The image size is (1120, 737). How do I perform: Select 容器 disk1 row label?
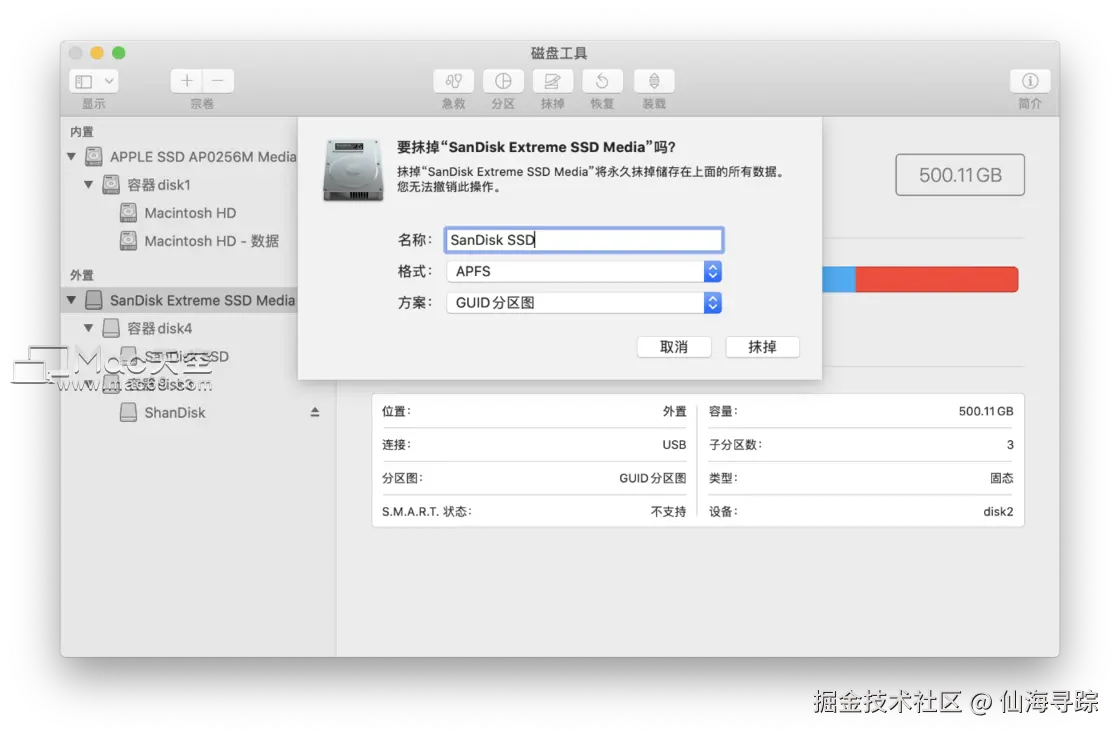(159, 184)
